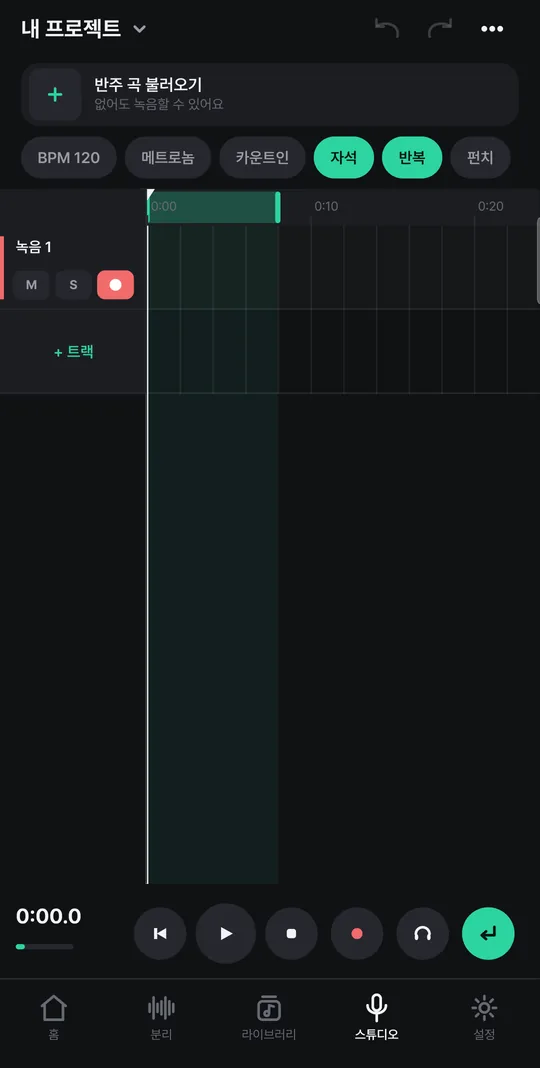Stop playback with the stop button
Viewport: 540px width, 1068px height.
tap(291, 933)
